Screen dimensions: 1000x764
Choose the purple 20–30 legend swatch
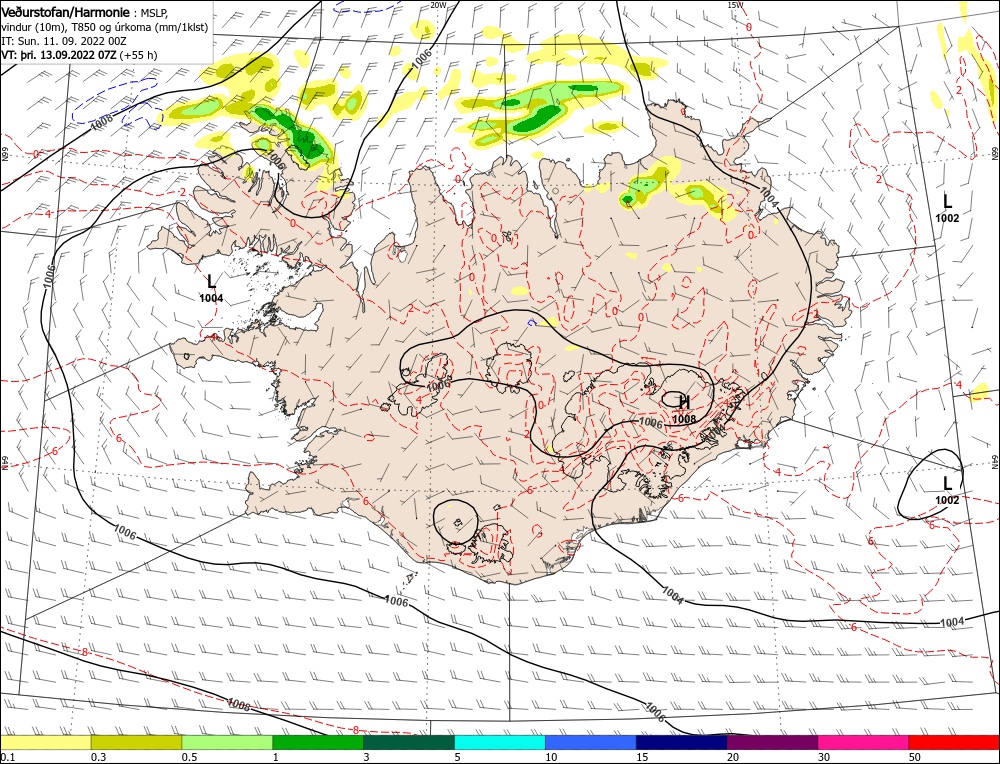(x=772, y=742)
